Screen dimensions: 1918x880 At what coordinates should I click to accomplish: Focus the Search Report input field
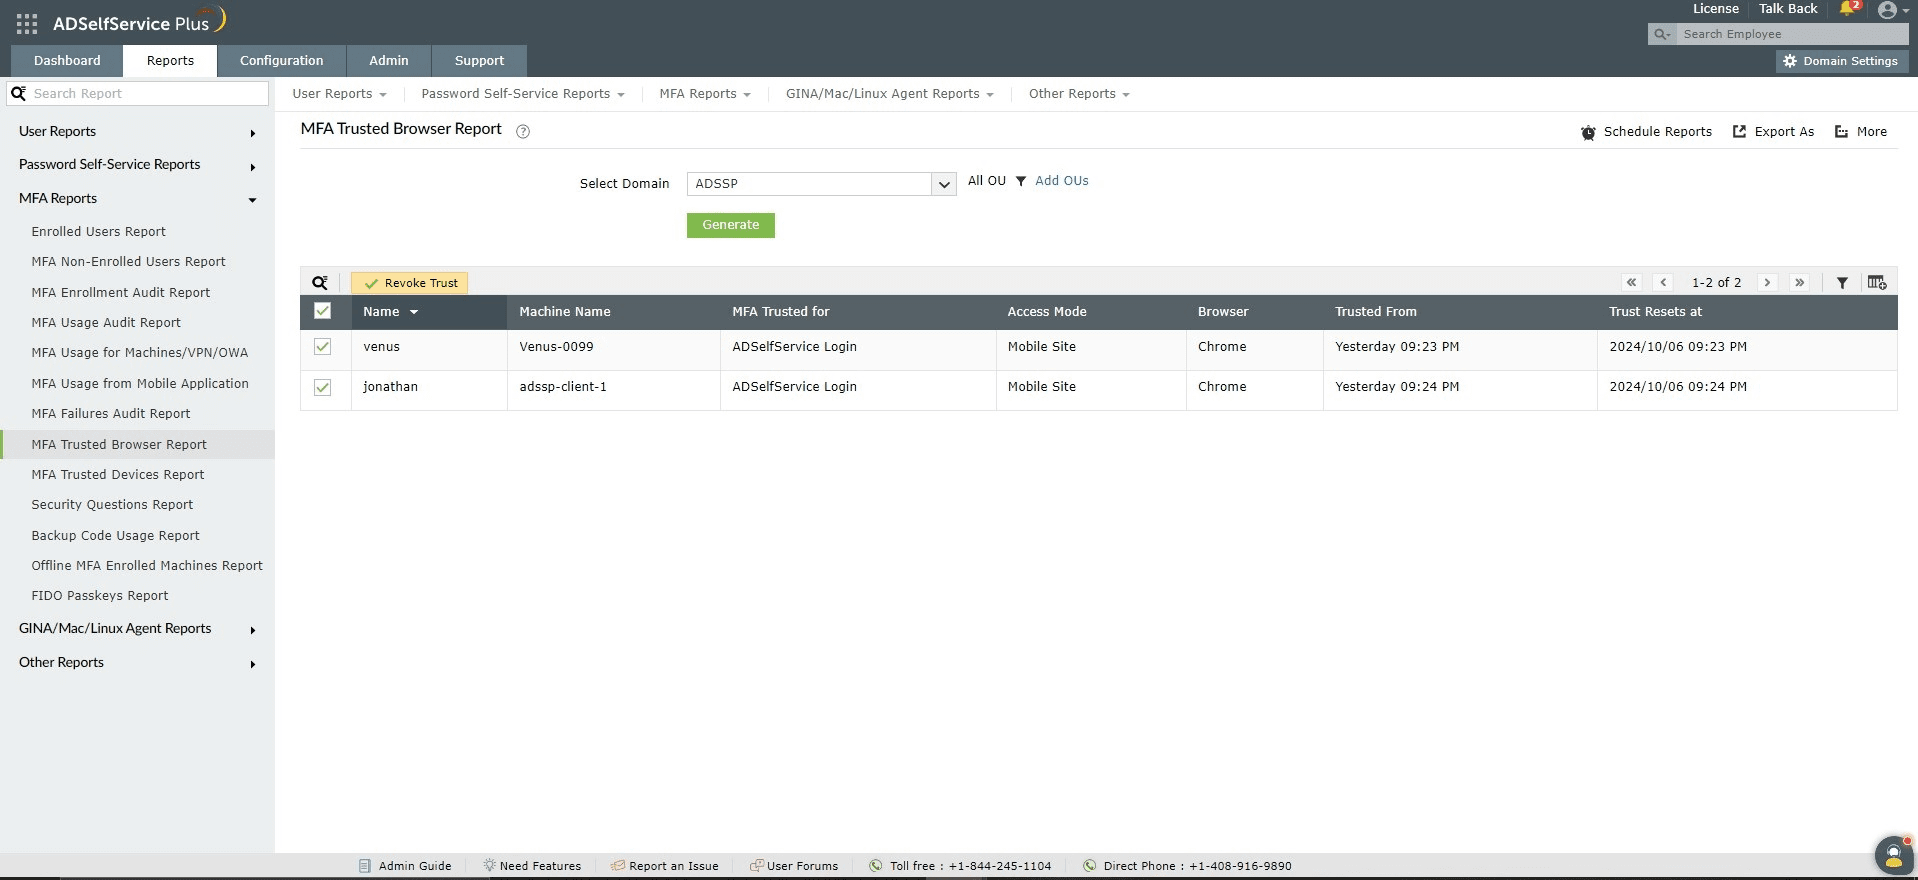[148, 94]
